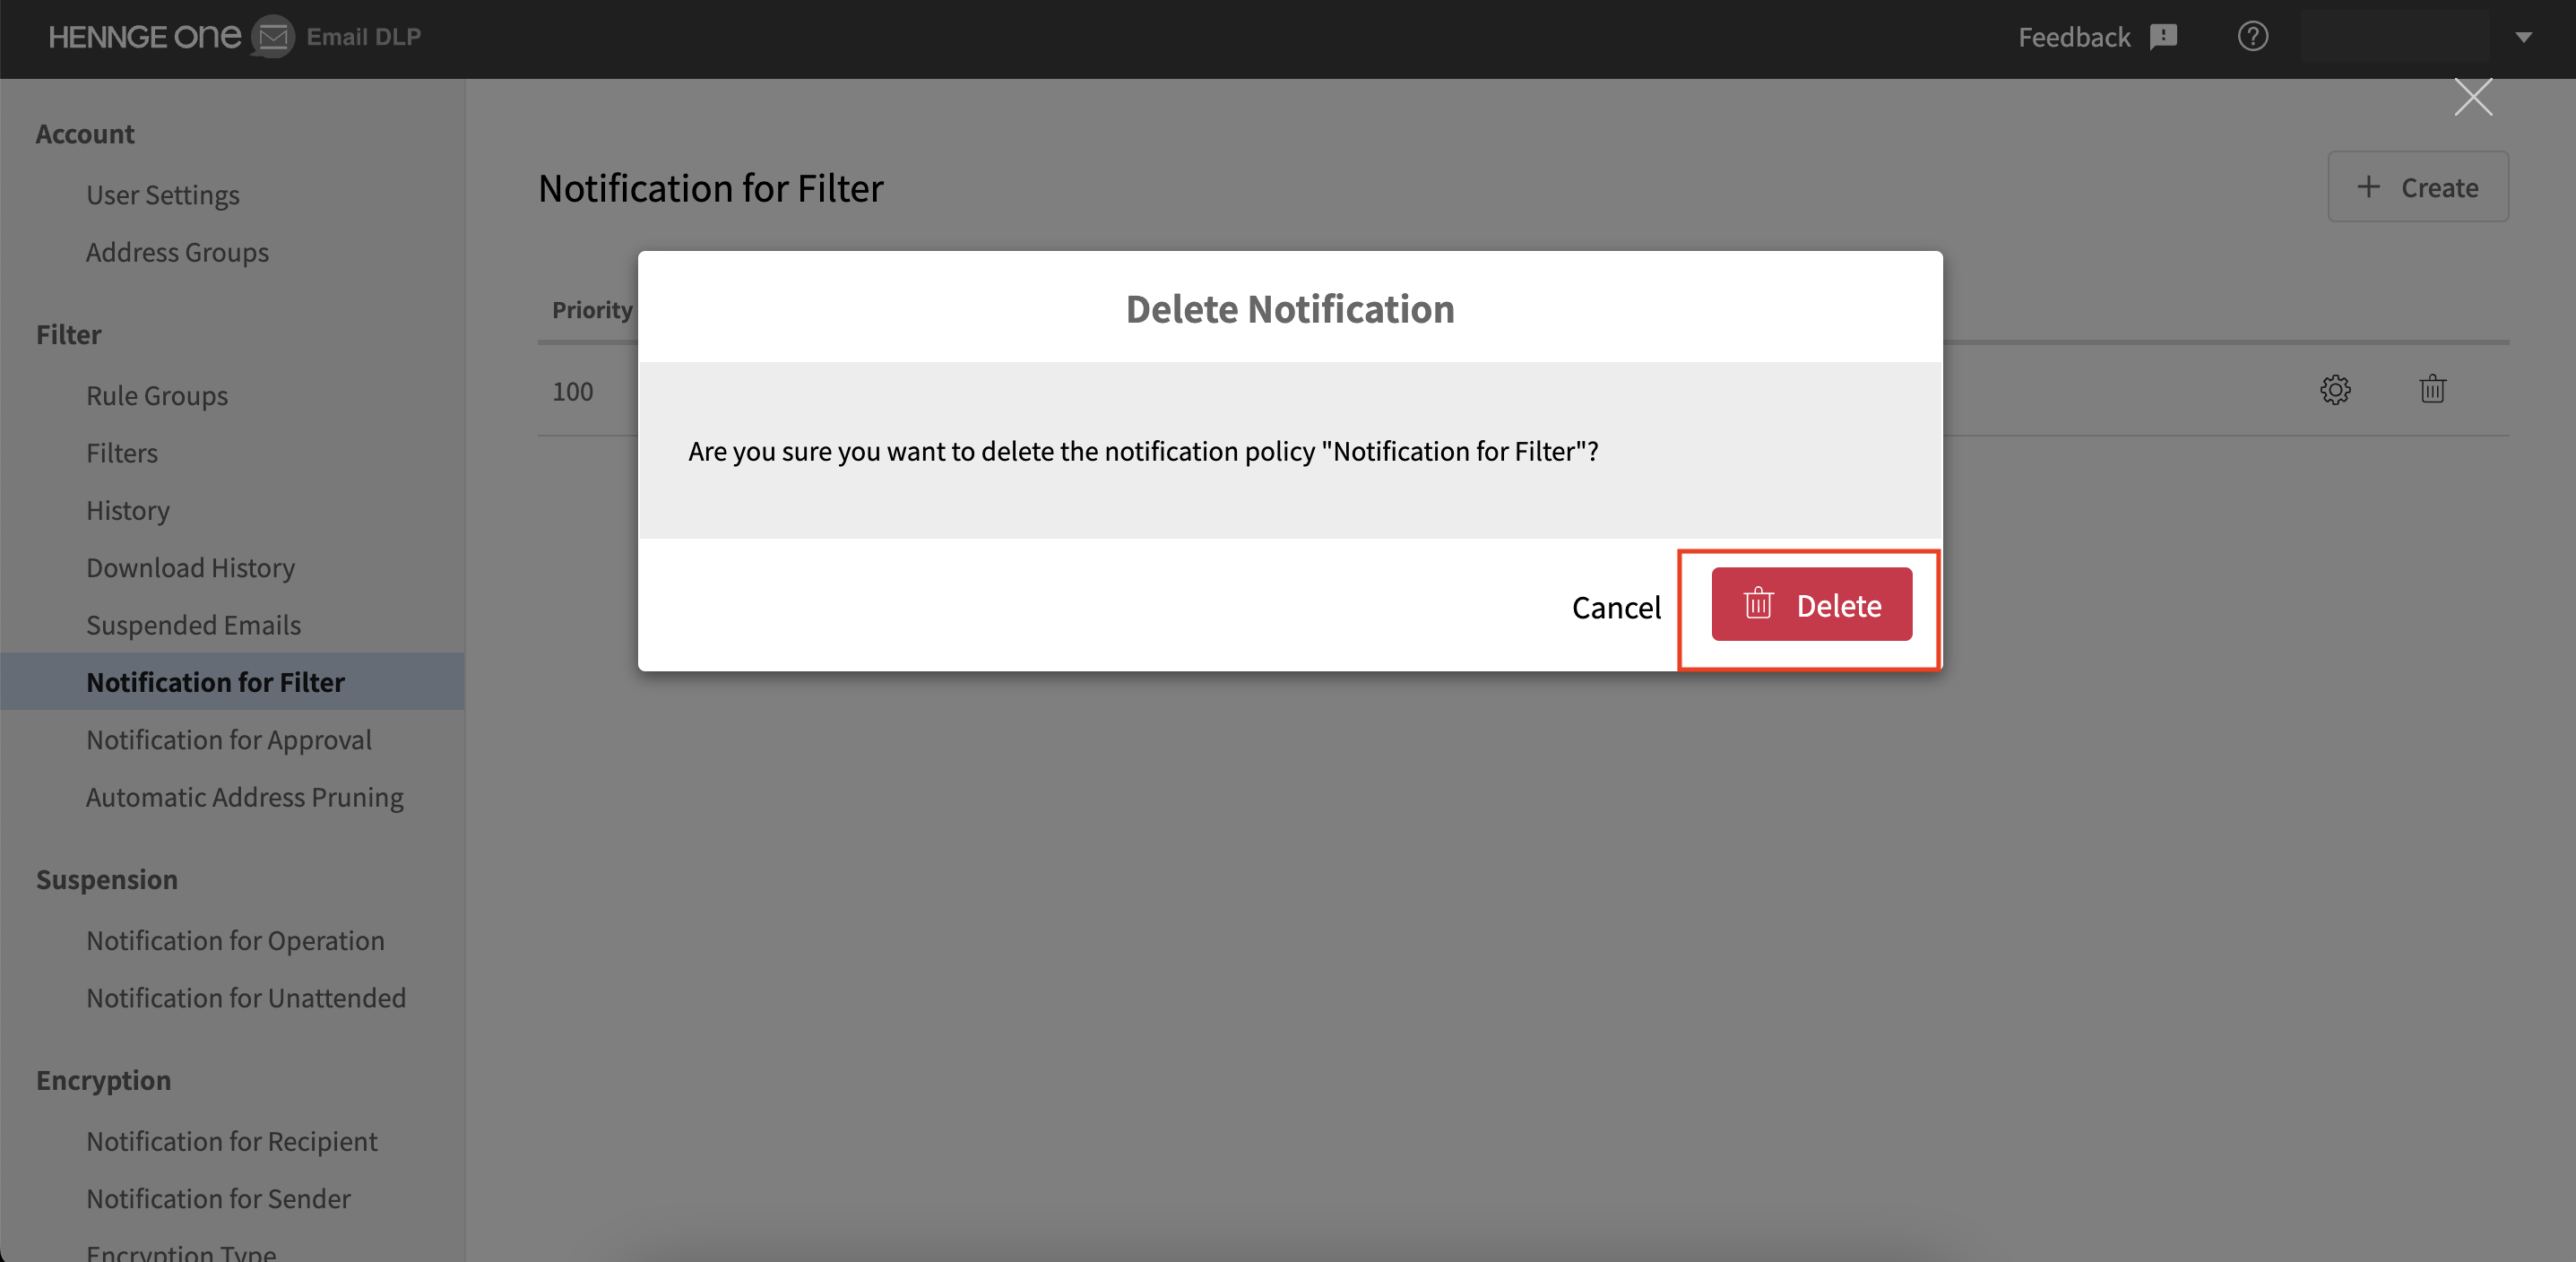The image size is (2576, 1262).
Task: Go to Notification for Operation
Action: point(235,941)
